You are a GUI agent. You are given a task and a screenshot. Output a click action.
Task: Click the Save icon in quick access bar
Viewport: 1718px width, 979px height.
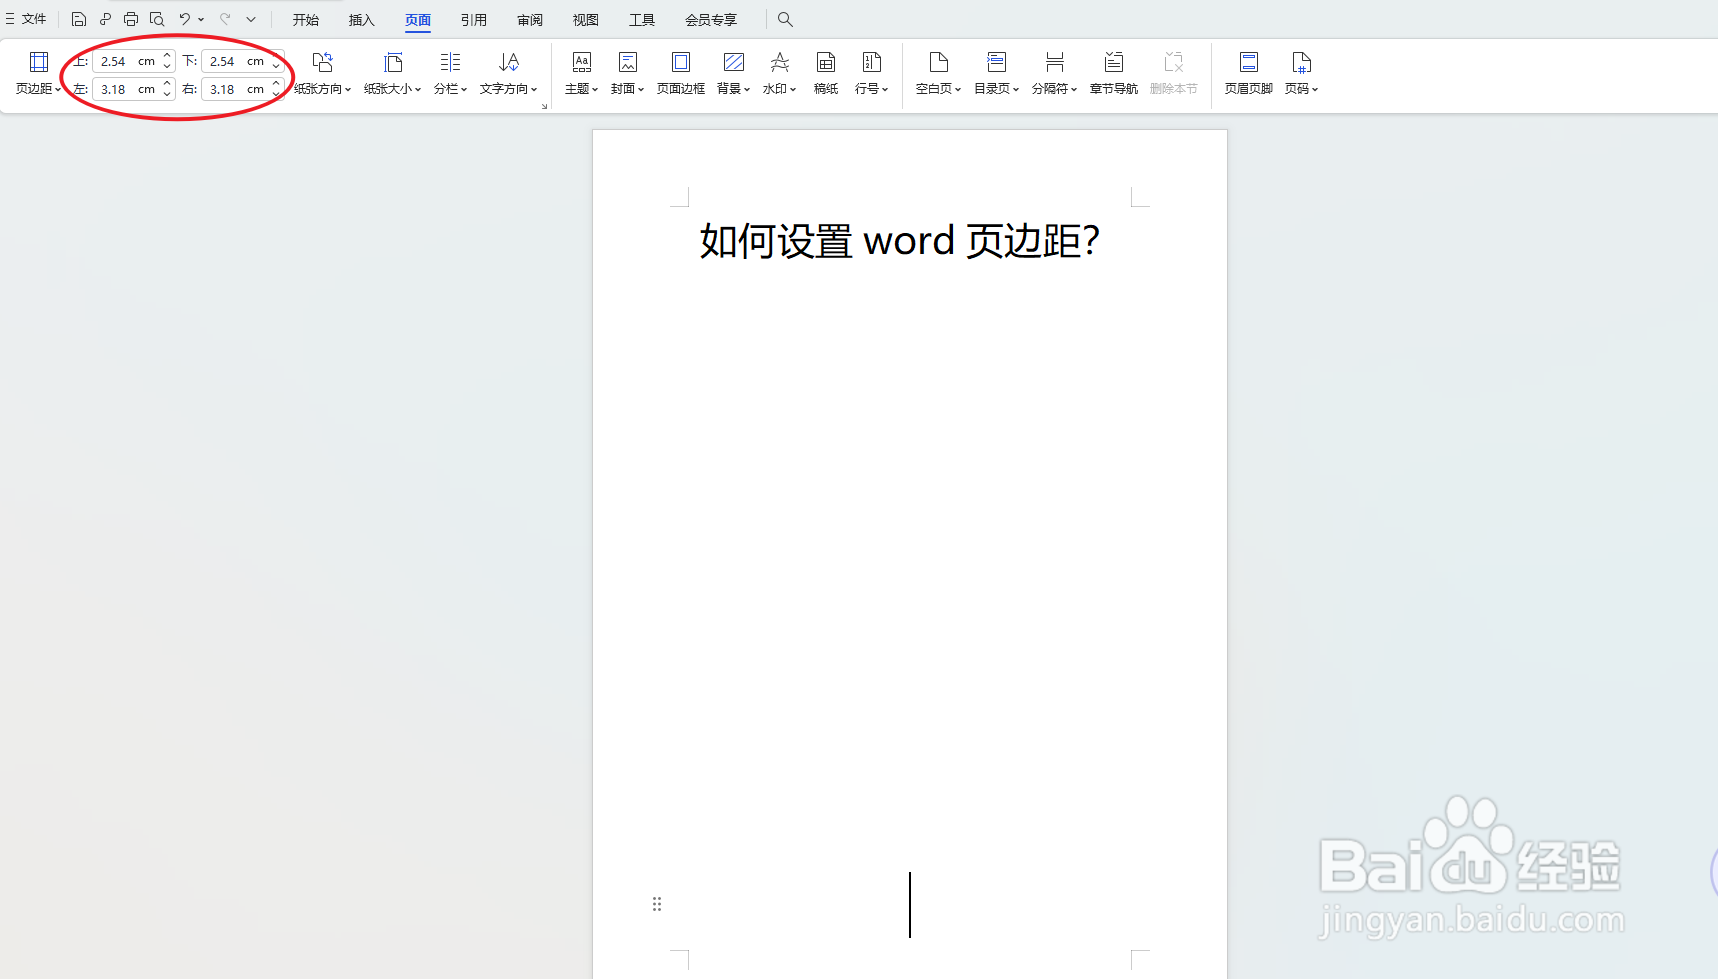pyautogui.click(x=79, y=19)
